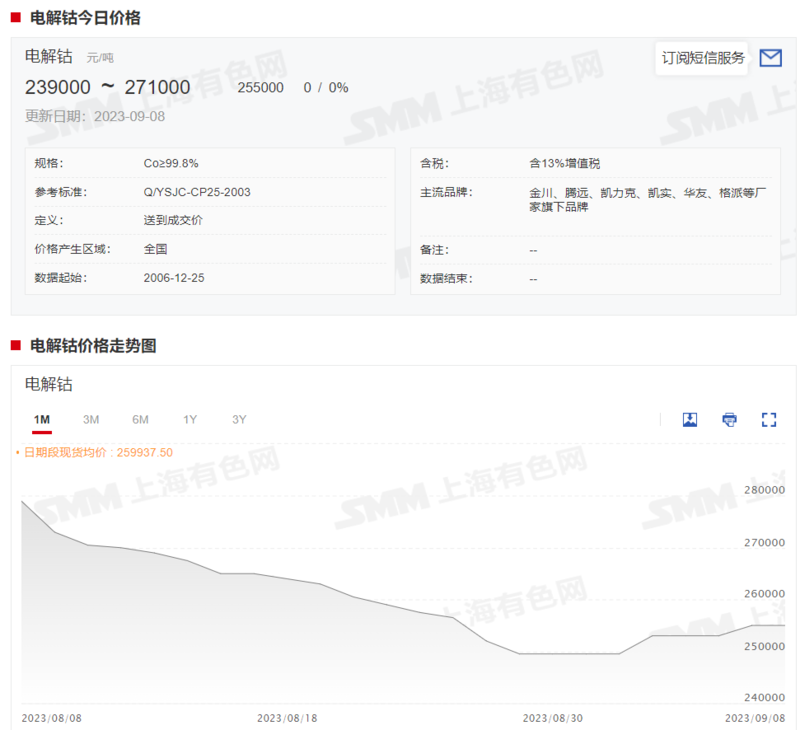The height and width of the screenshot is (730, 800).
Task: Click the 参考标准 value Q/YSJC-CP25-2003
Action: click(197, 191)
